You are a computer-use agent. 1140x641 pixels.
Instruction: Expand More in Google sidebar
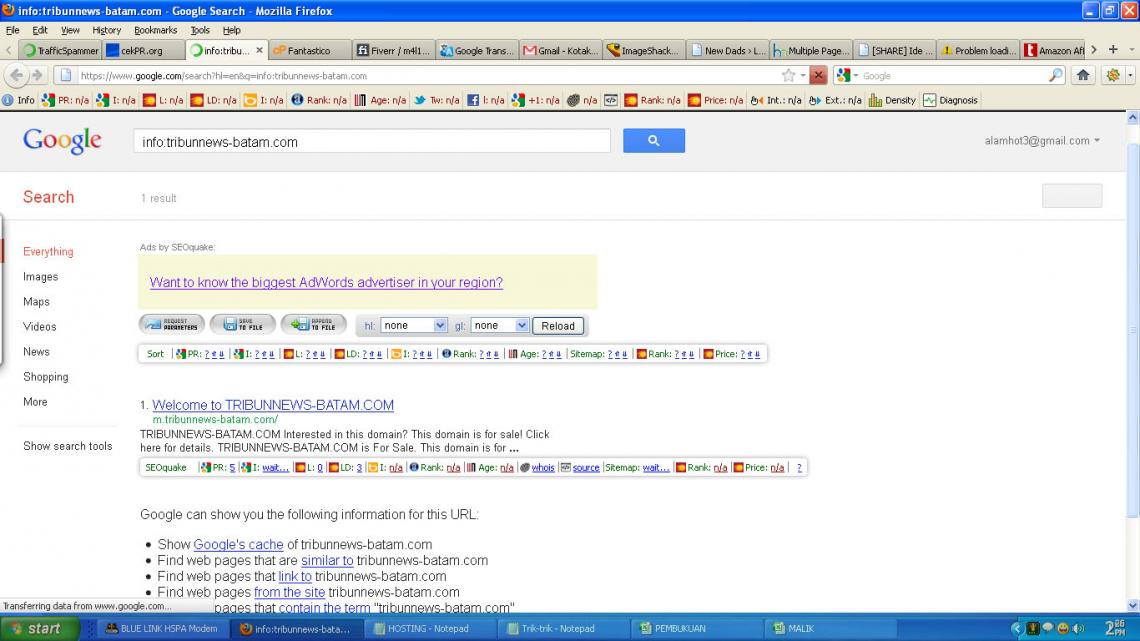pos(35,401)
